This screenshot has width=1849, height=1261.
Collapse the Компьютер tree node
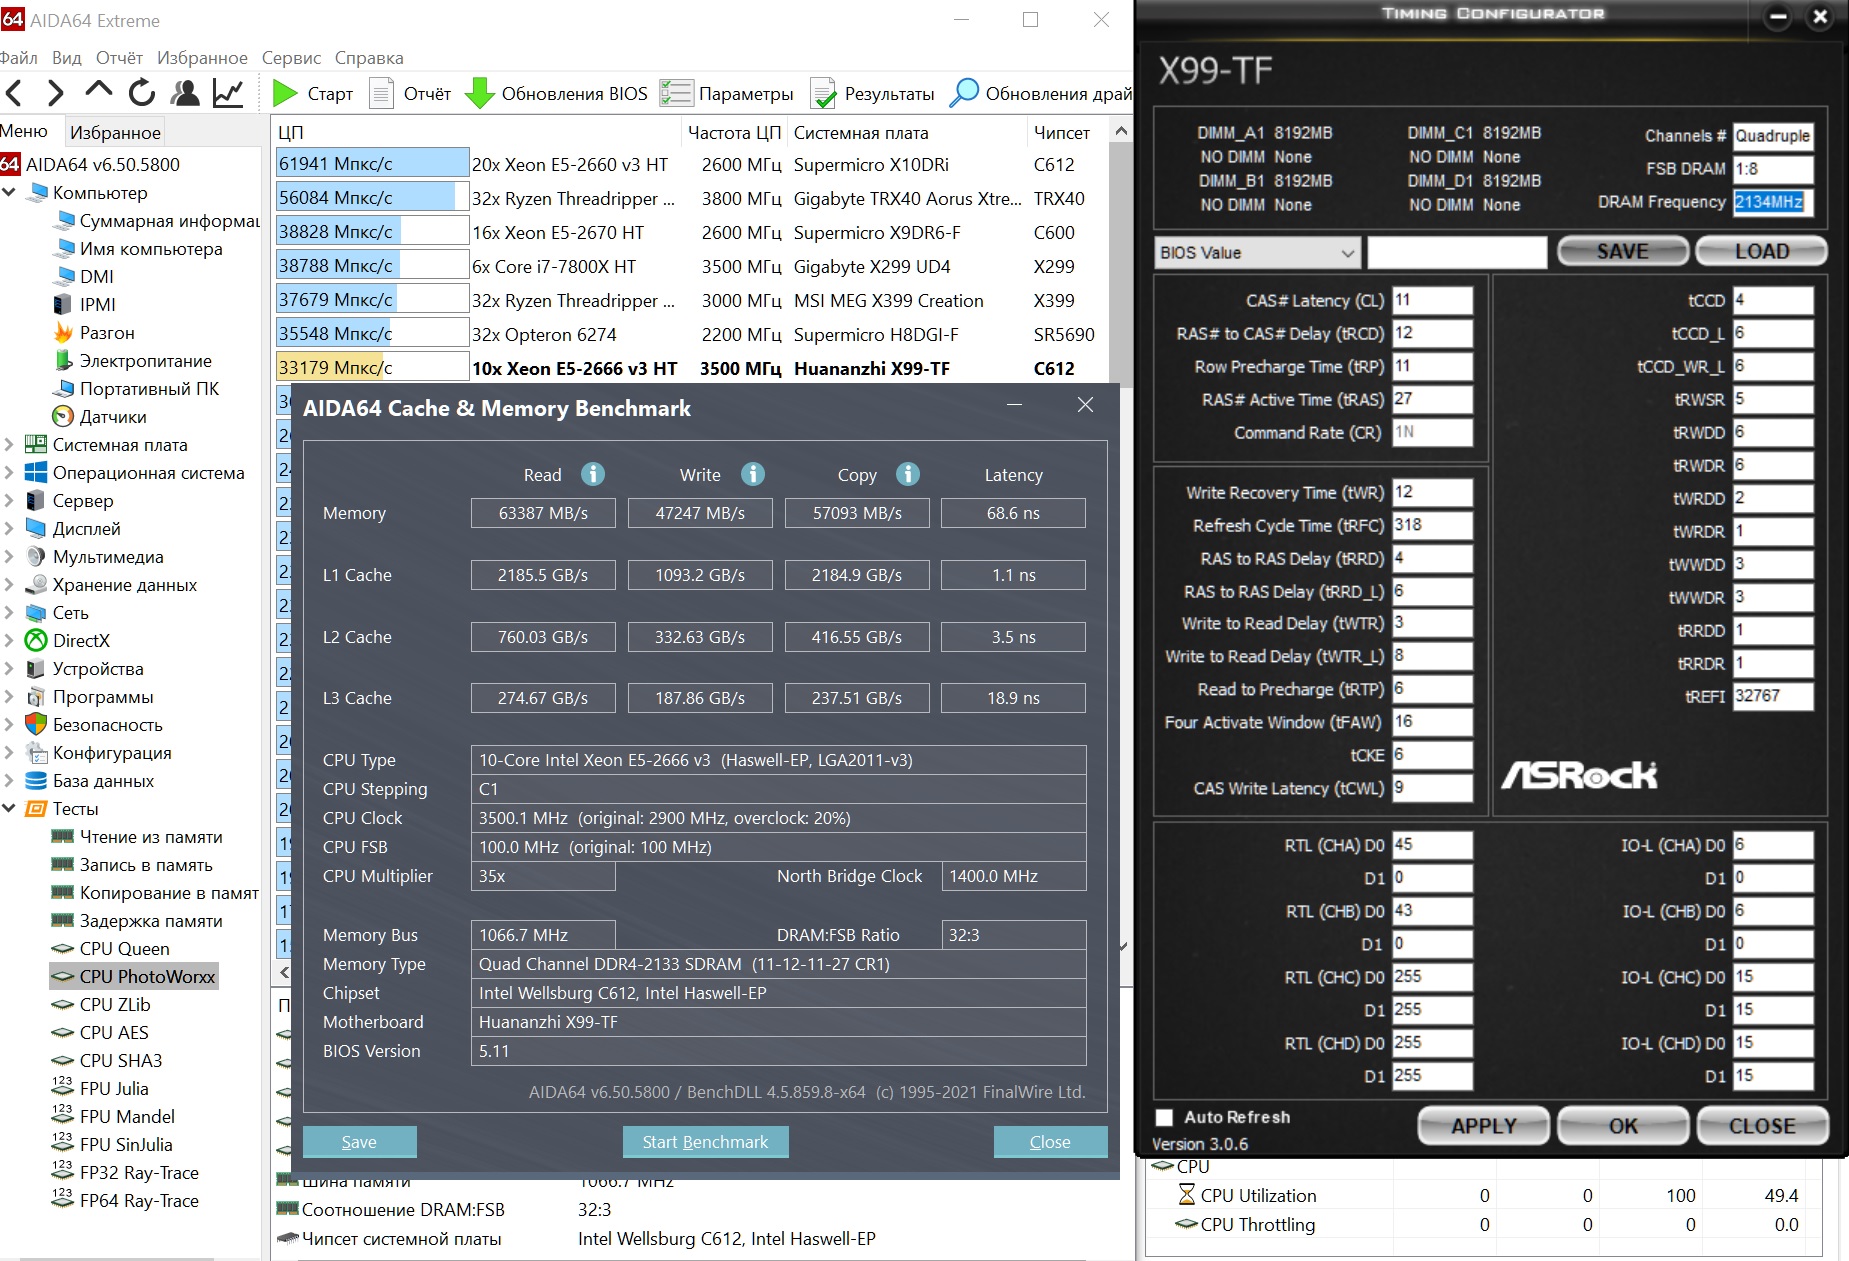coord(9,192)
